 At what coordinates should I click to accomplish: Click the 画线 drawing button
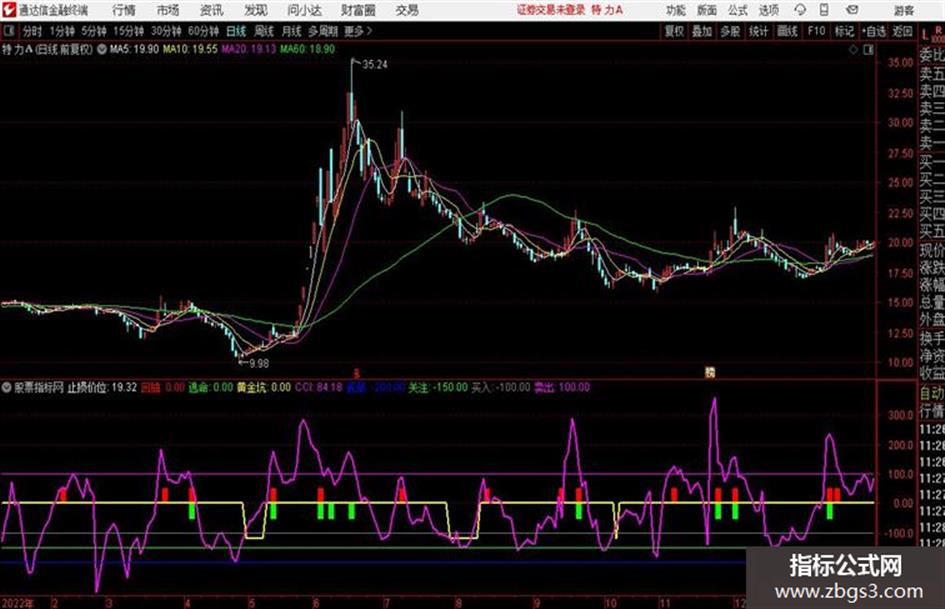(788, 31)
